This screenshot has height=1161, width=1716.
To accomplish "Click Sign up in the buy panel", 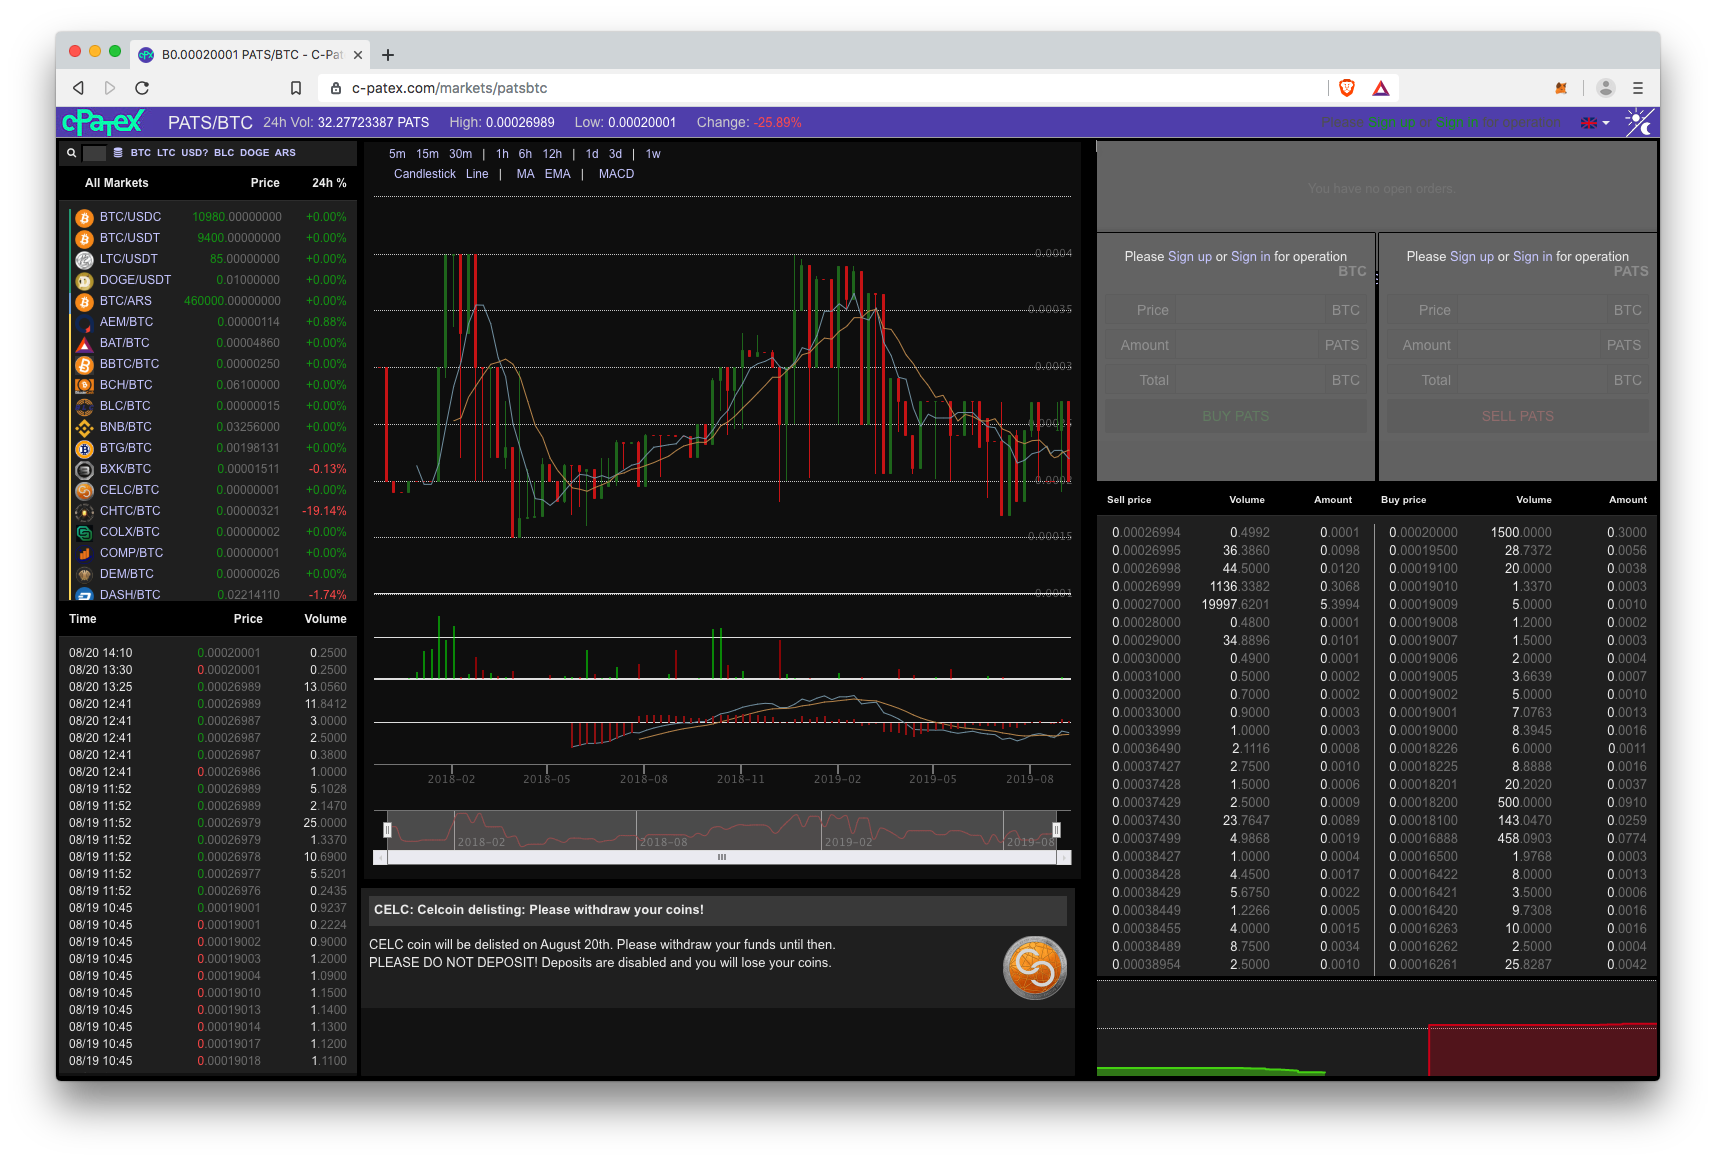I will (1190, 257).
